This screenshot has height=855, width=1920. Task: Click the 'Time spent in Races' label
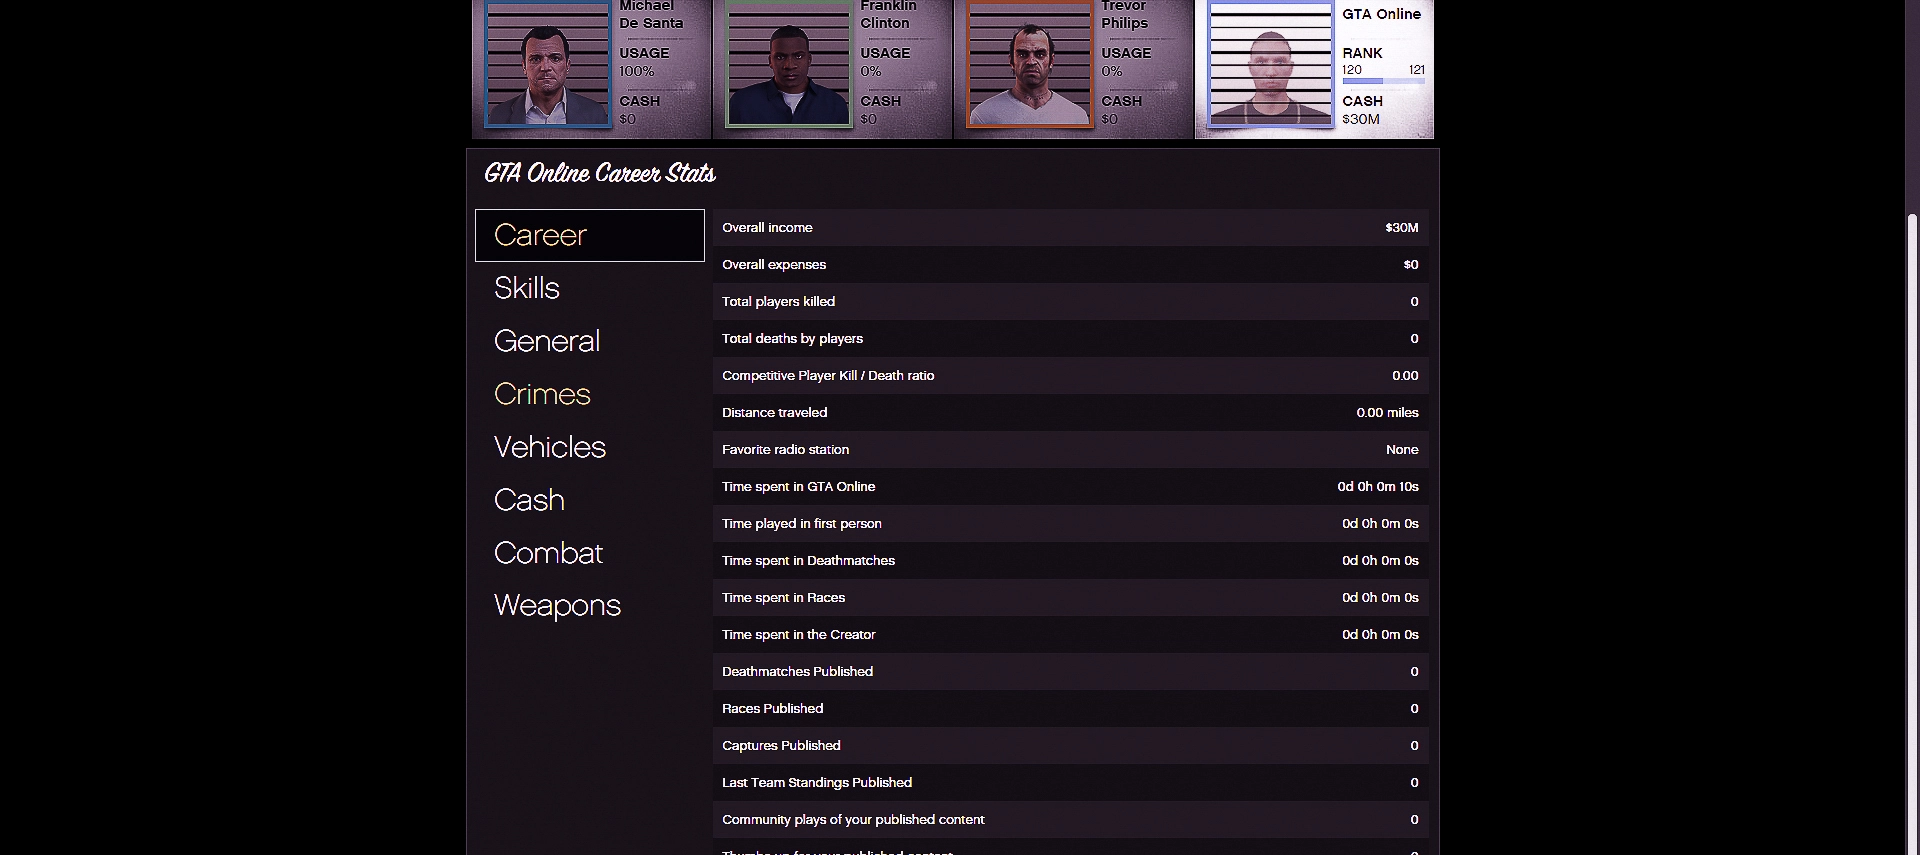point(783,598)
